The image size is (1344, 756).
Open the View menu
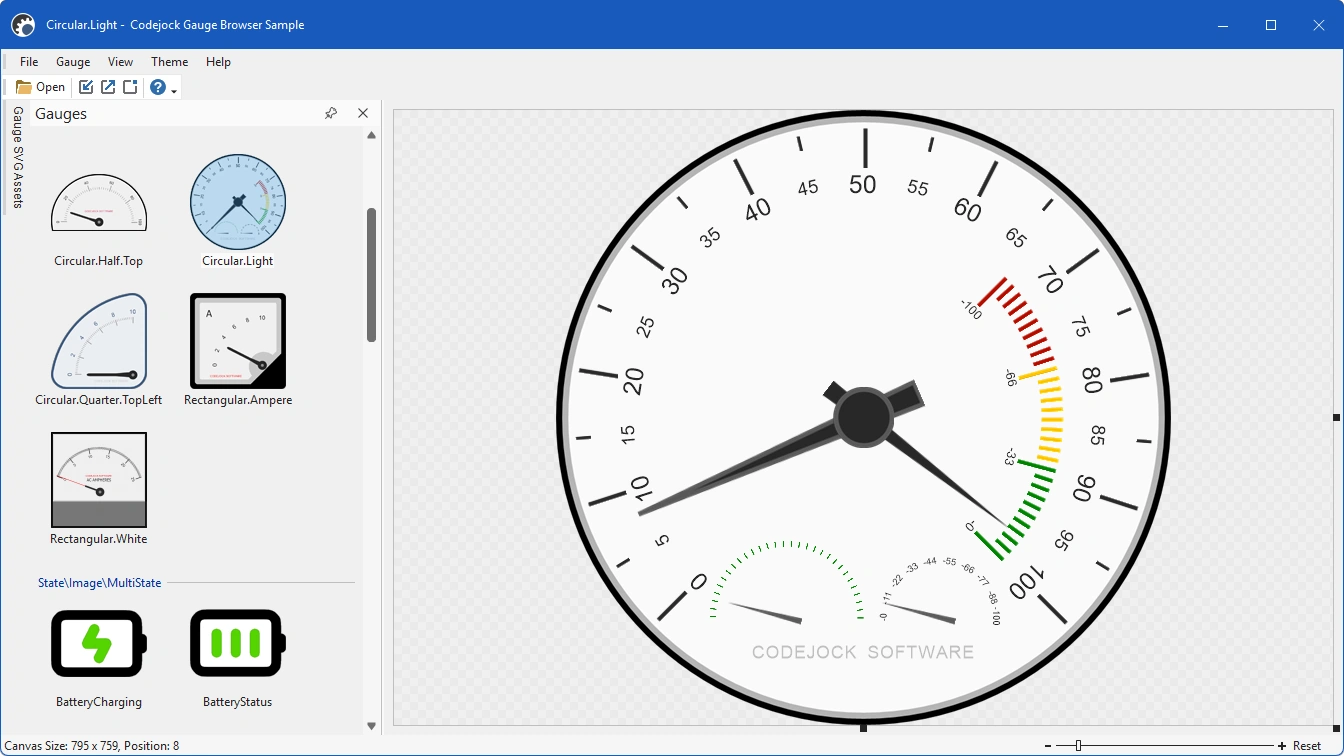pos(120,62)
